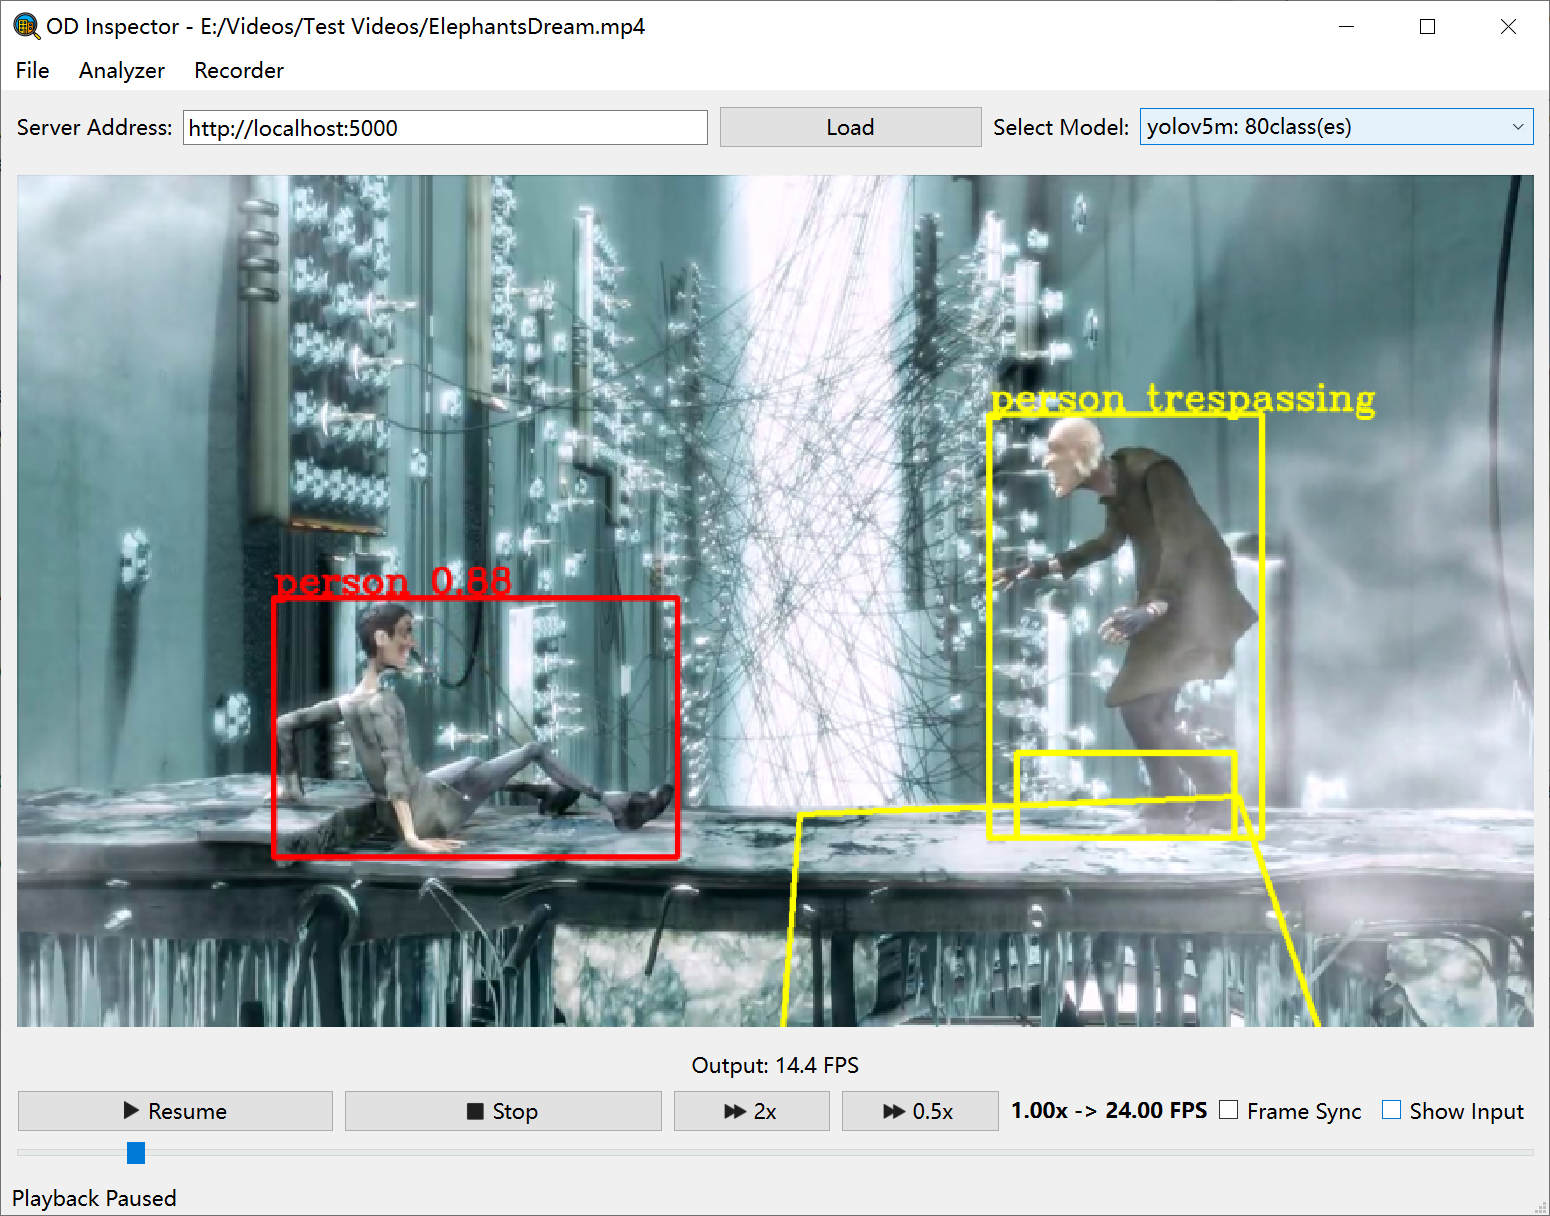This screenshot has width=1550, height=1216.
Task: Speed up playback with 2x button
Action: tap(751, 1111)
